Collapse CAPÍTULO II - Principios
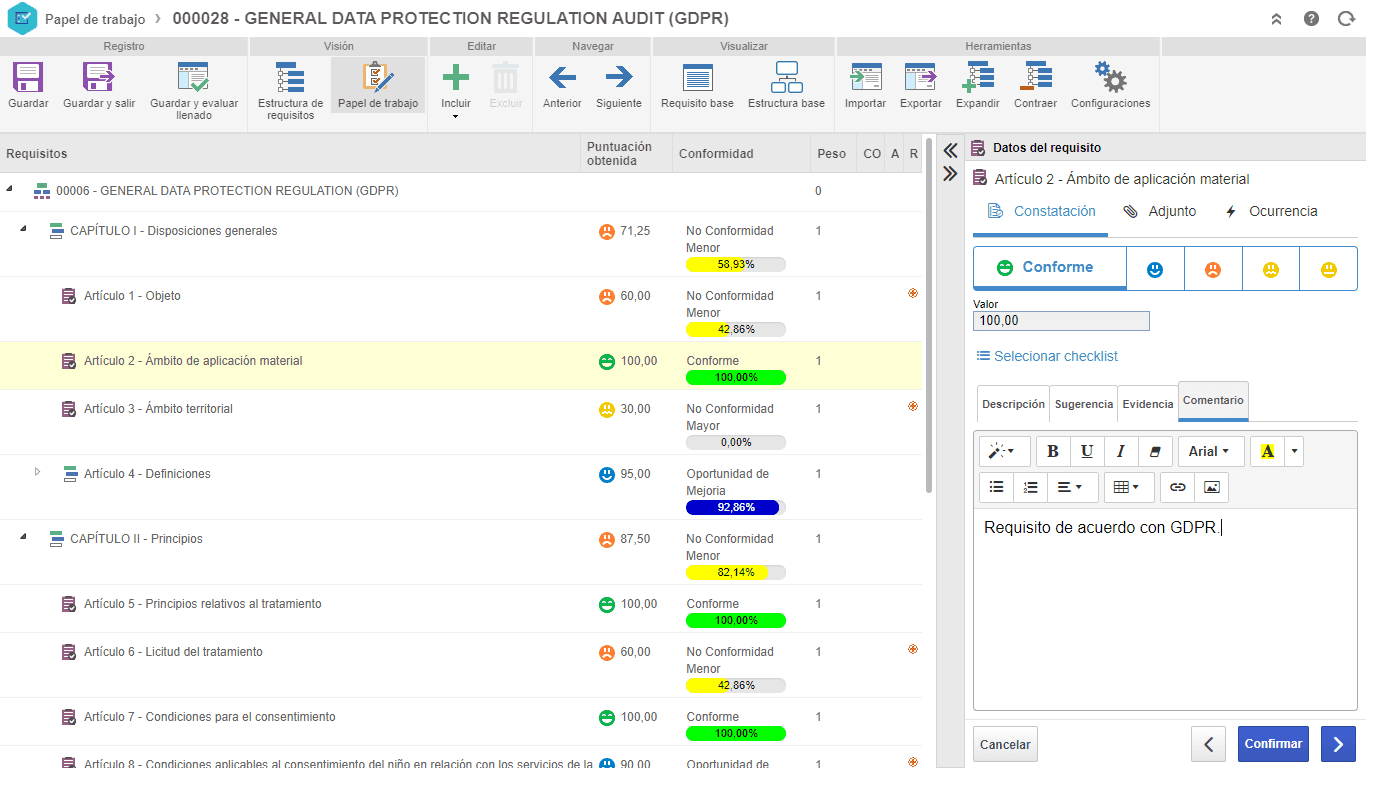The height and width of the screenshot is (785, 1383). [23, 538]
